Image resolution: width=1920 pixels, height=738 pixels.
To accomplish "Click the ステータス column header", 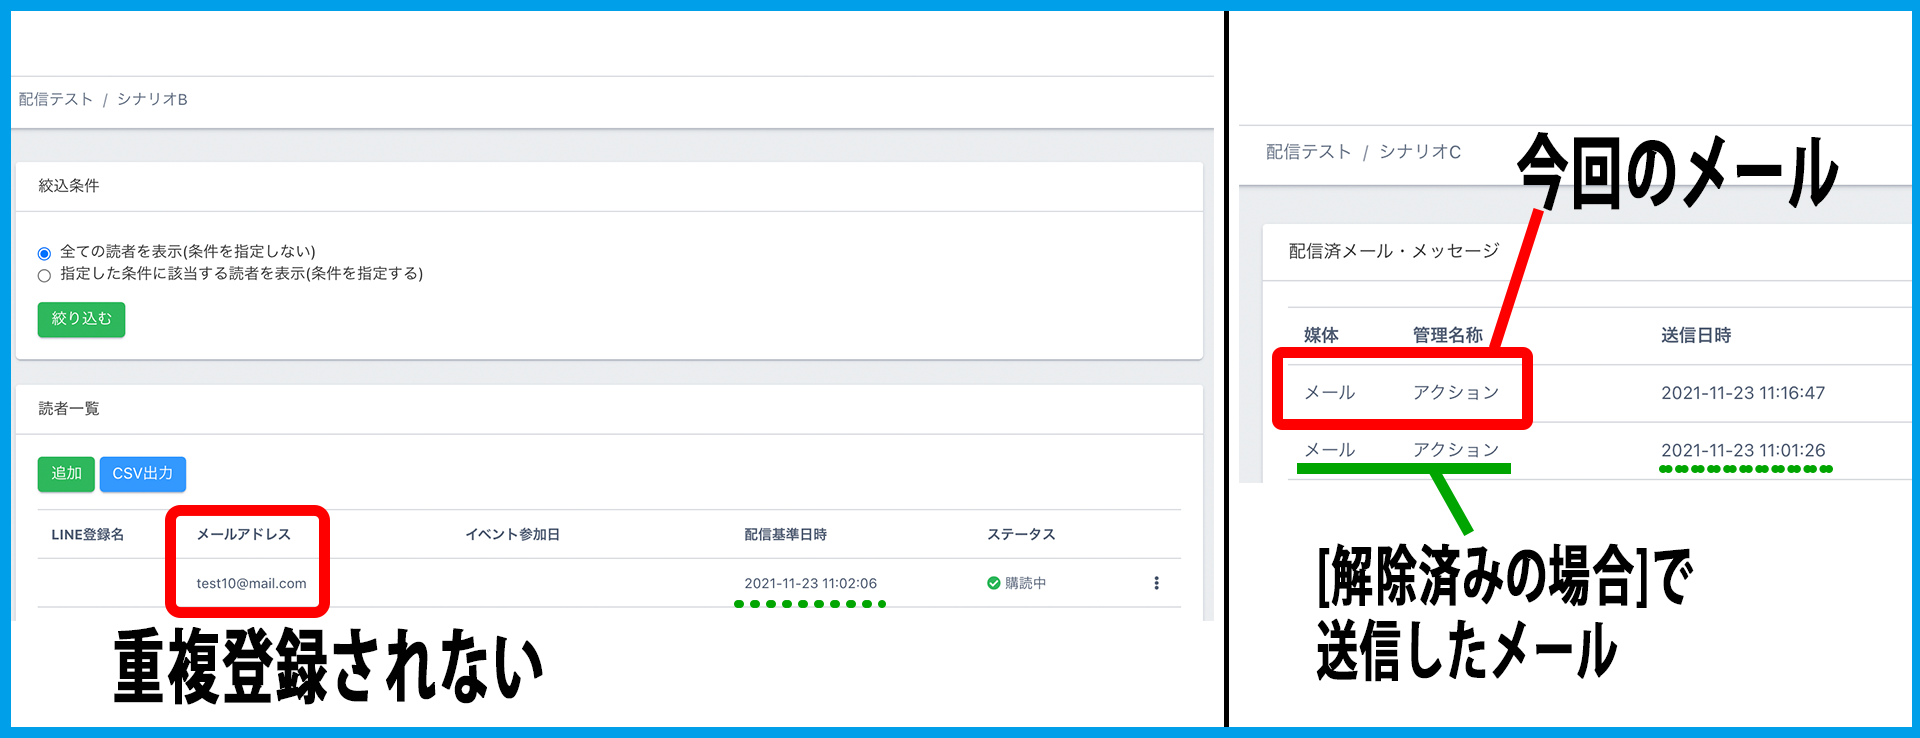I will tap(1021, 535).
